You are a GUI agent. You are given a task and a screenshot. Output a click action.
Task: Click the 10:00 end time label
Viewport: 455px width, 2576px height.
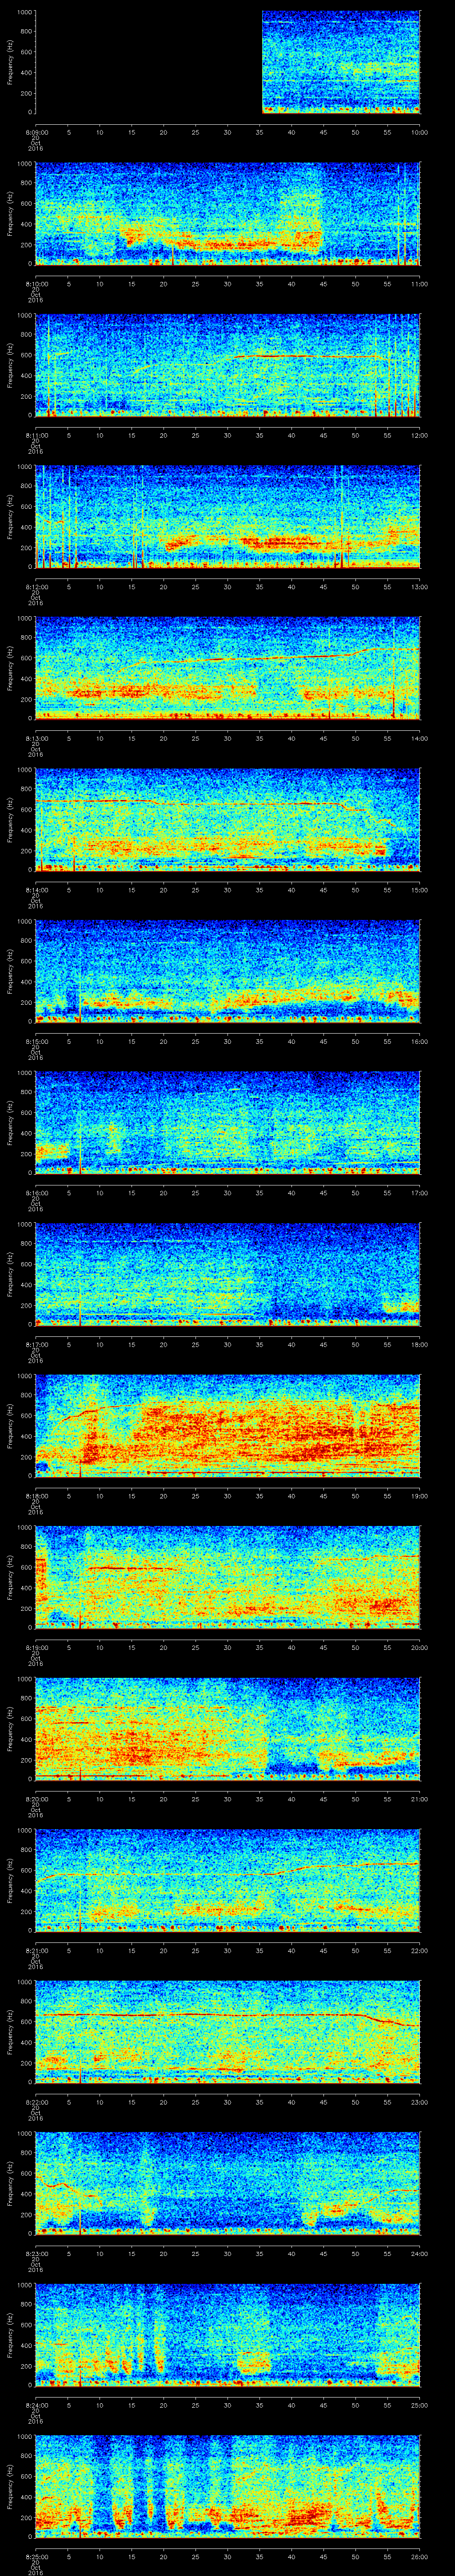pyautogui.click(x=420, y=131)
